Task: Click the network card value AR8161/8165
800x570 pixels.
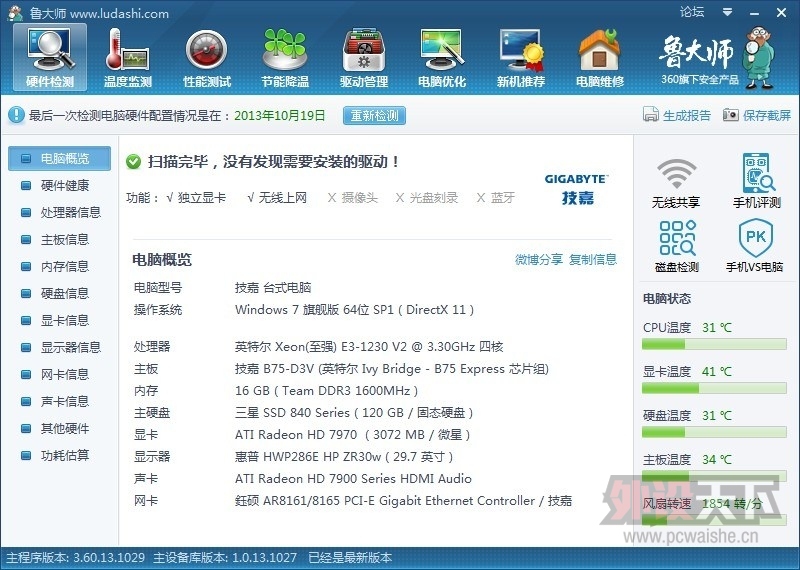Action: 403,500
